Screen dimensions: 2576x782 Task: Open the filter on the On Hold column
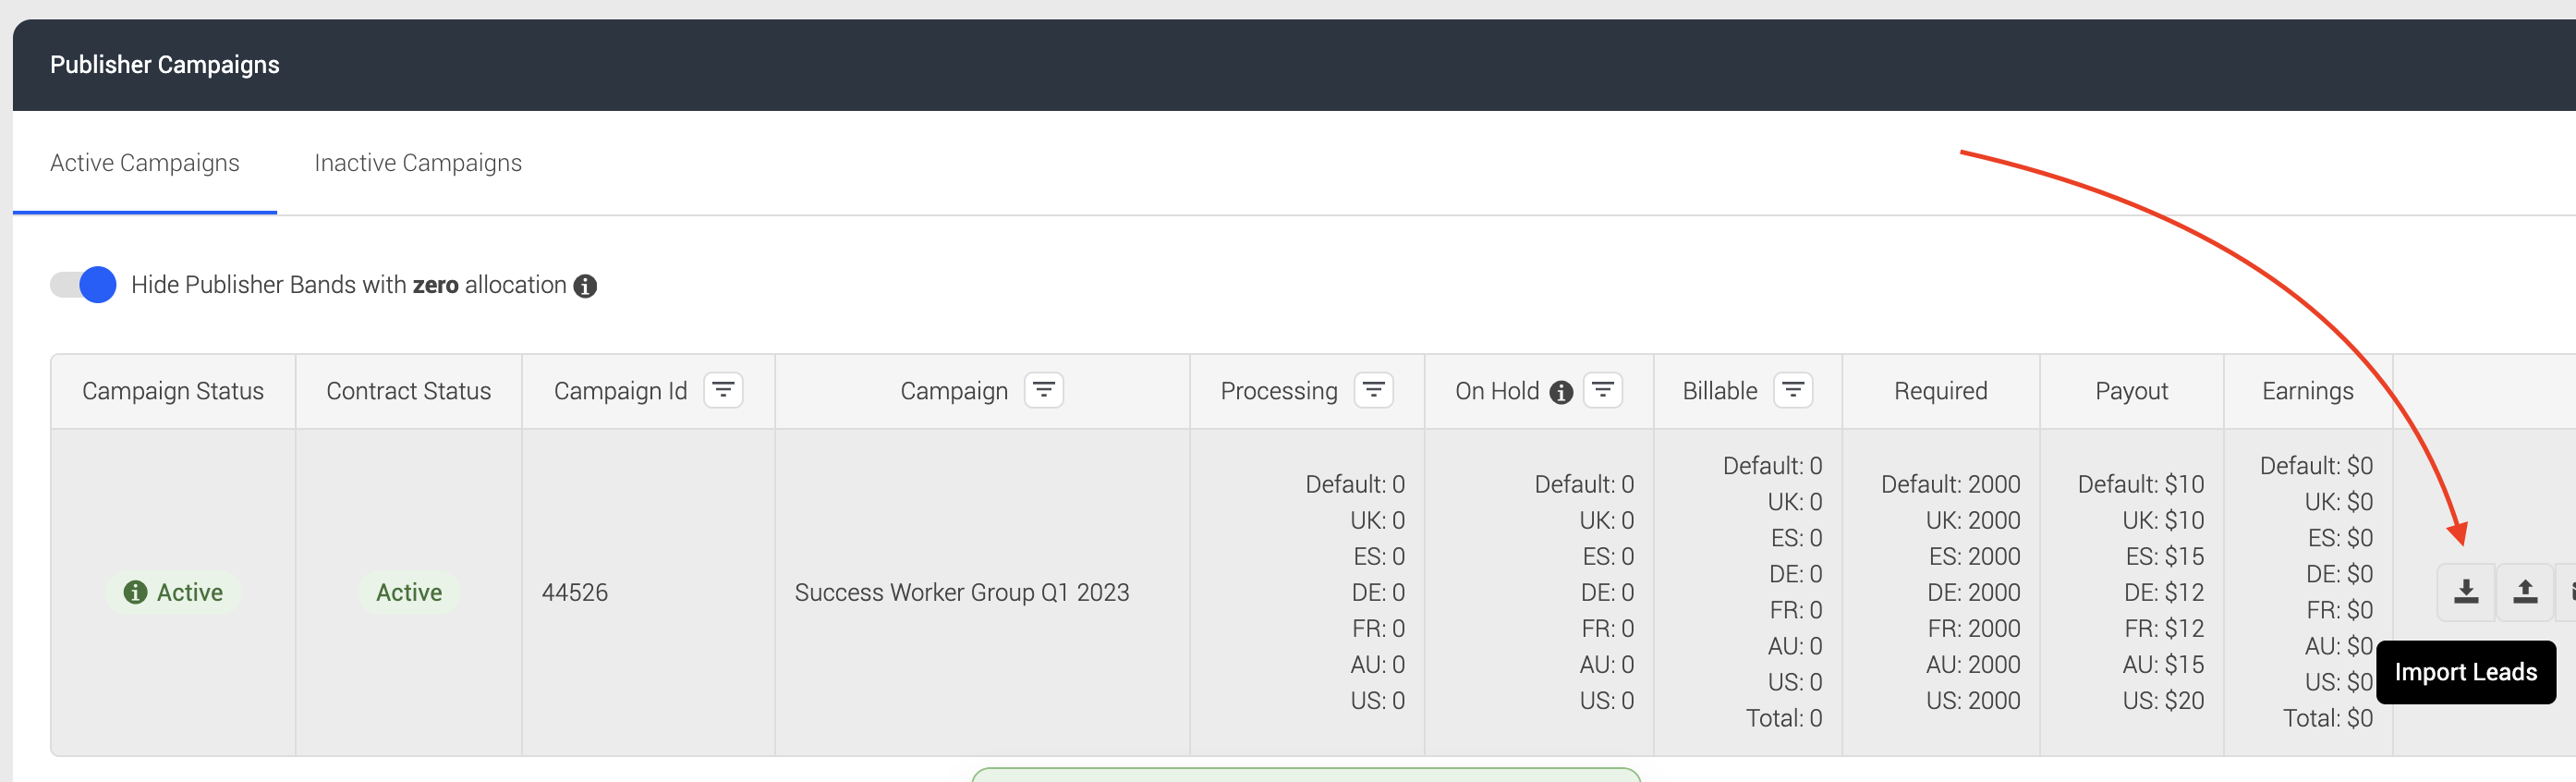[x=1604, y=390]
